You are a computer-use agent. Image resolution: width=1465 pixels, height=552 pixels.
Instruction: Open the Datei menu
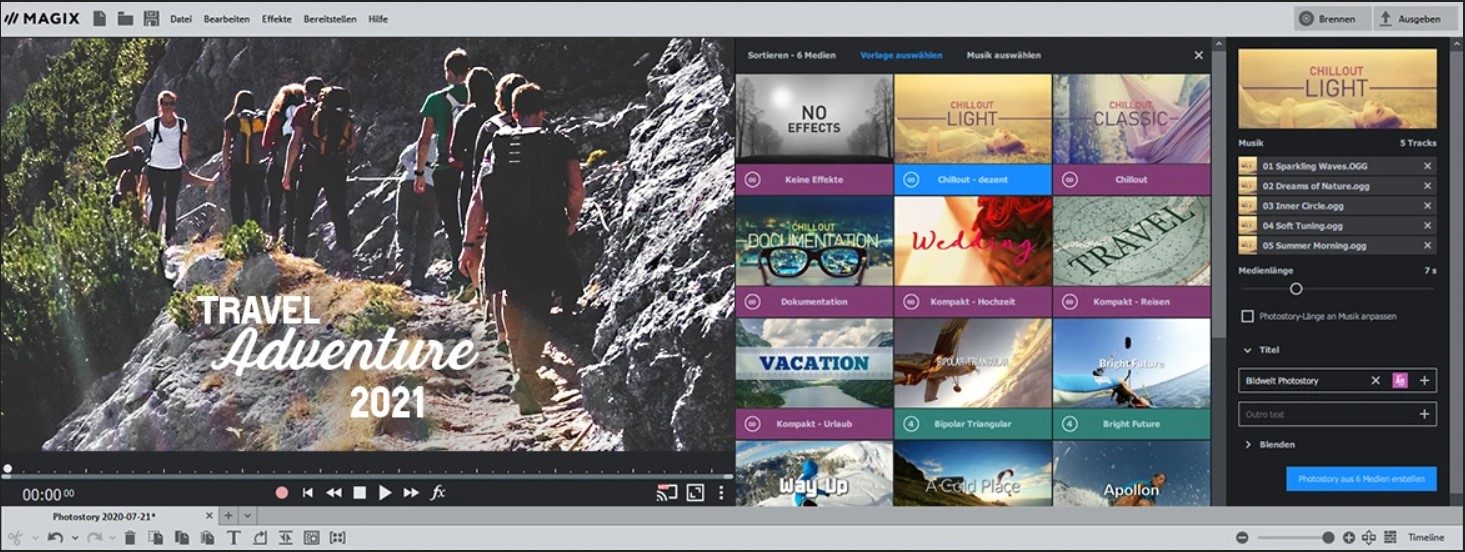click(181, 19)
